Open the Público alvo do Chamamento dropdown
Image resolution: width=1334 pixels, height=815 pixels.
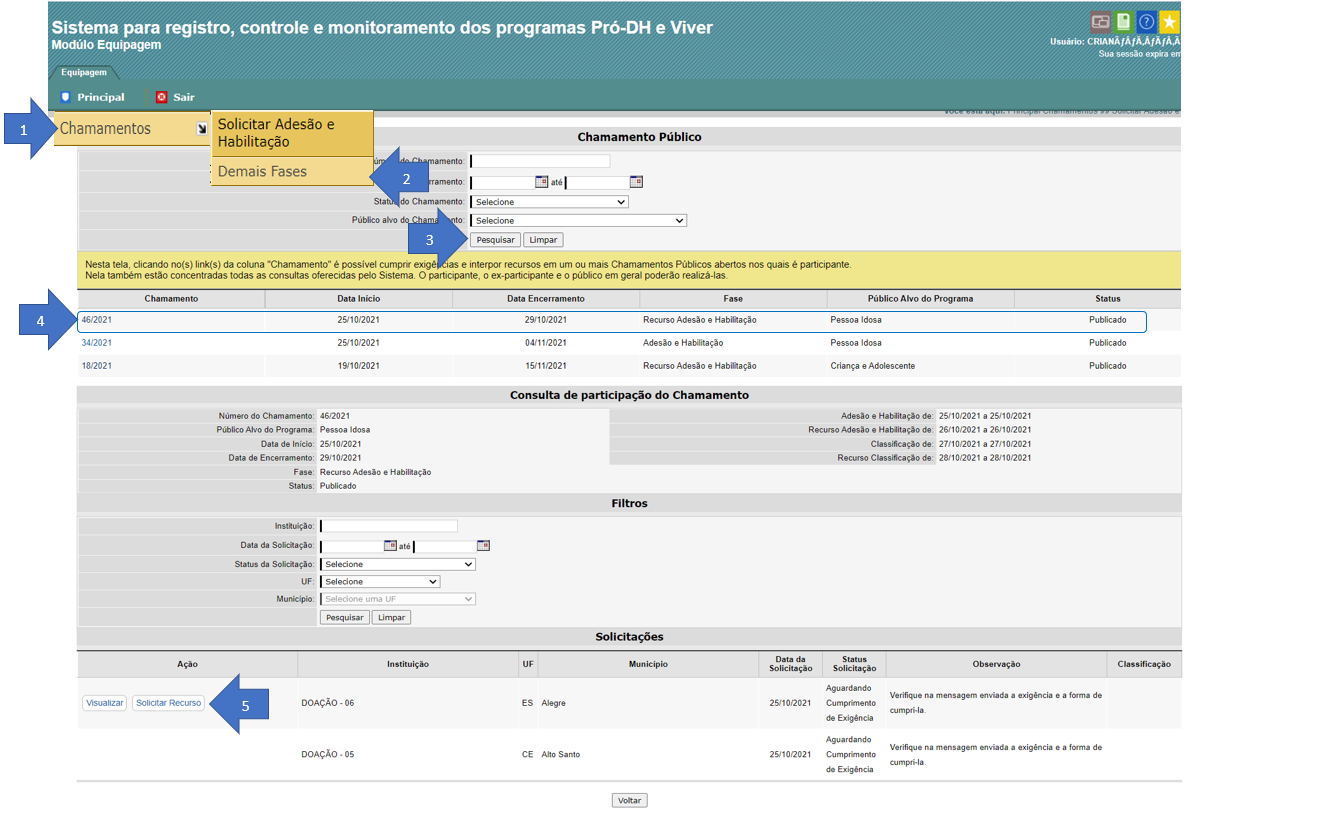578,221
